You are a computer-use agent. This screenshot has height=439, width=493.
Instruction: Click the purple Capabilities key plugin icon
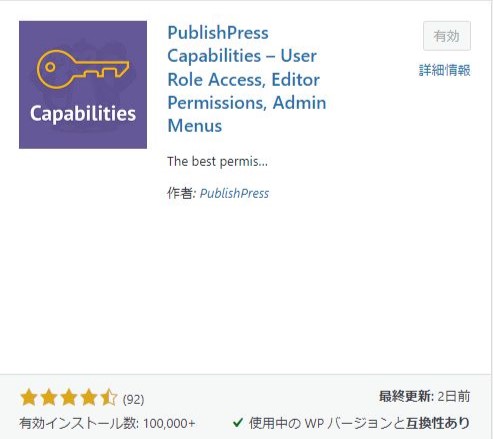(83, 85)
